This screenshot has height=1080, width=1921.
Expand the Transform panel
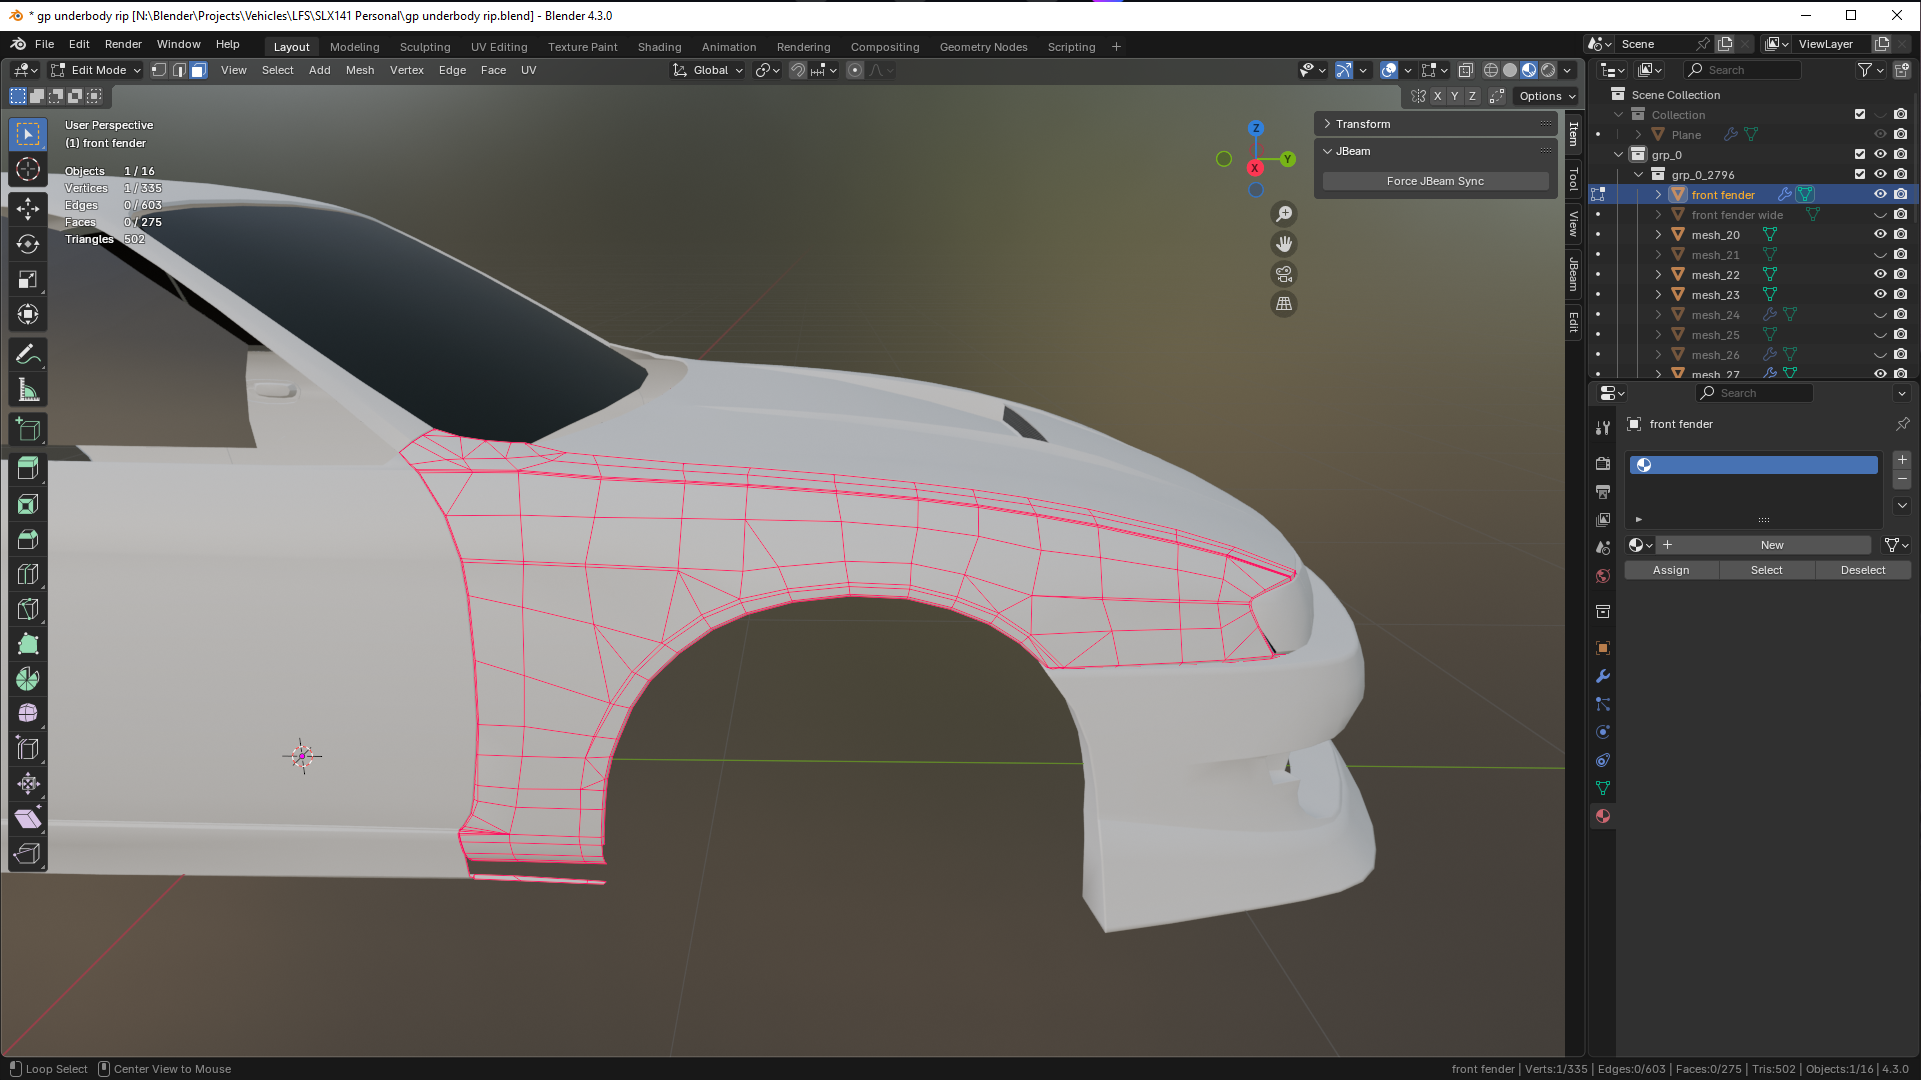1363,124
